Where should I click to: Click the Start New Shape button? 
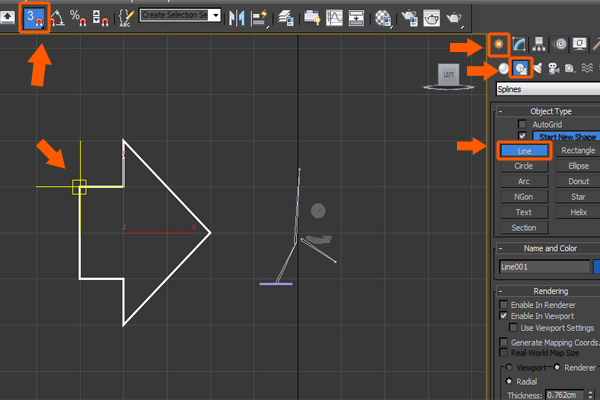(x=567, y=136)
